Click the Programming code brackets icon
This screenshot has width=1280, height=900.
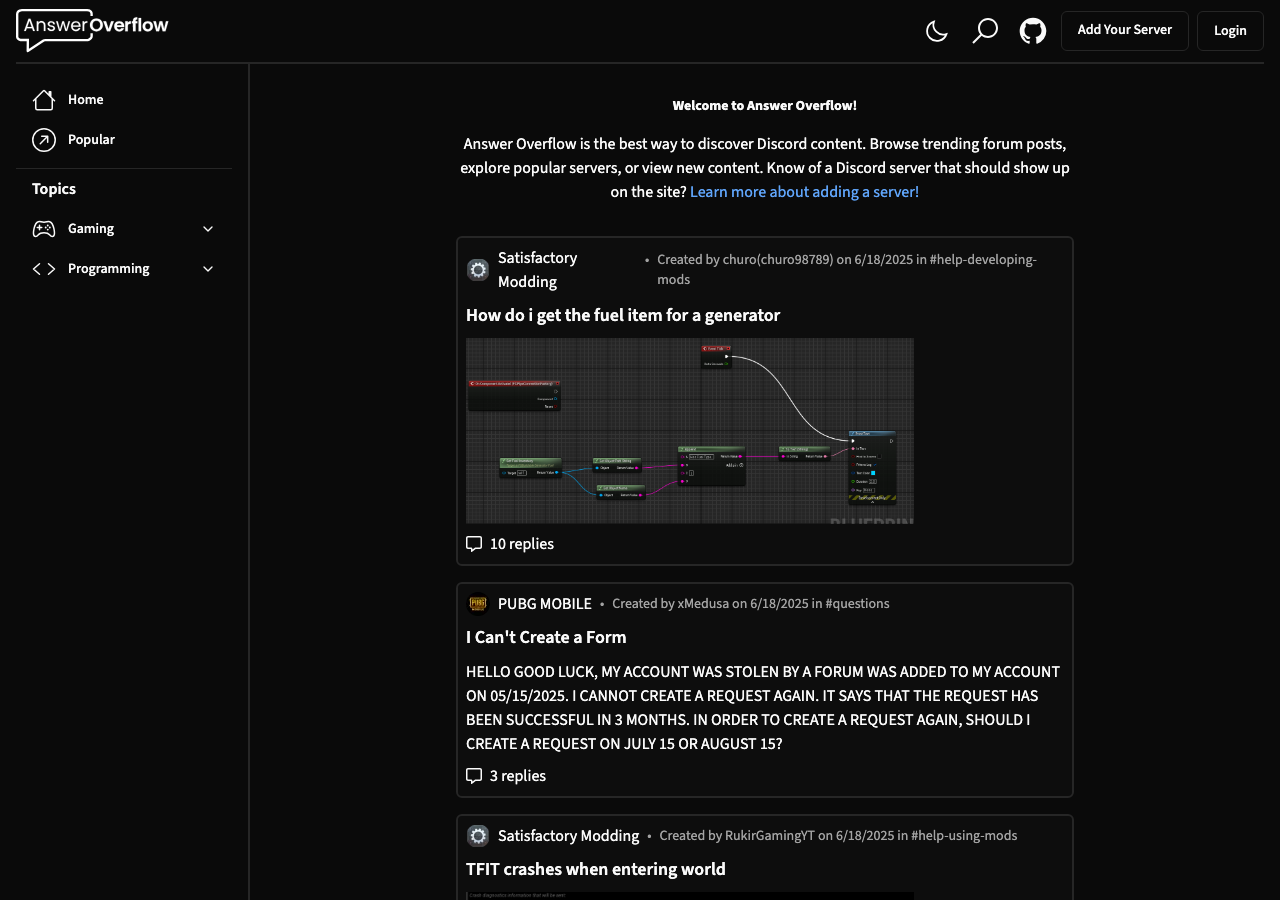[44, 269]
